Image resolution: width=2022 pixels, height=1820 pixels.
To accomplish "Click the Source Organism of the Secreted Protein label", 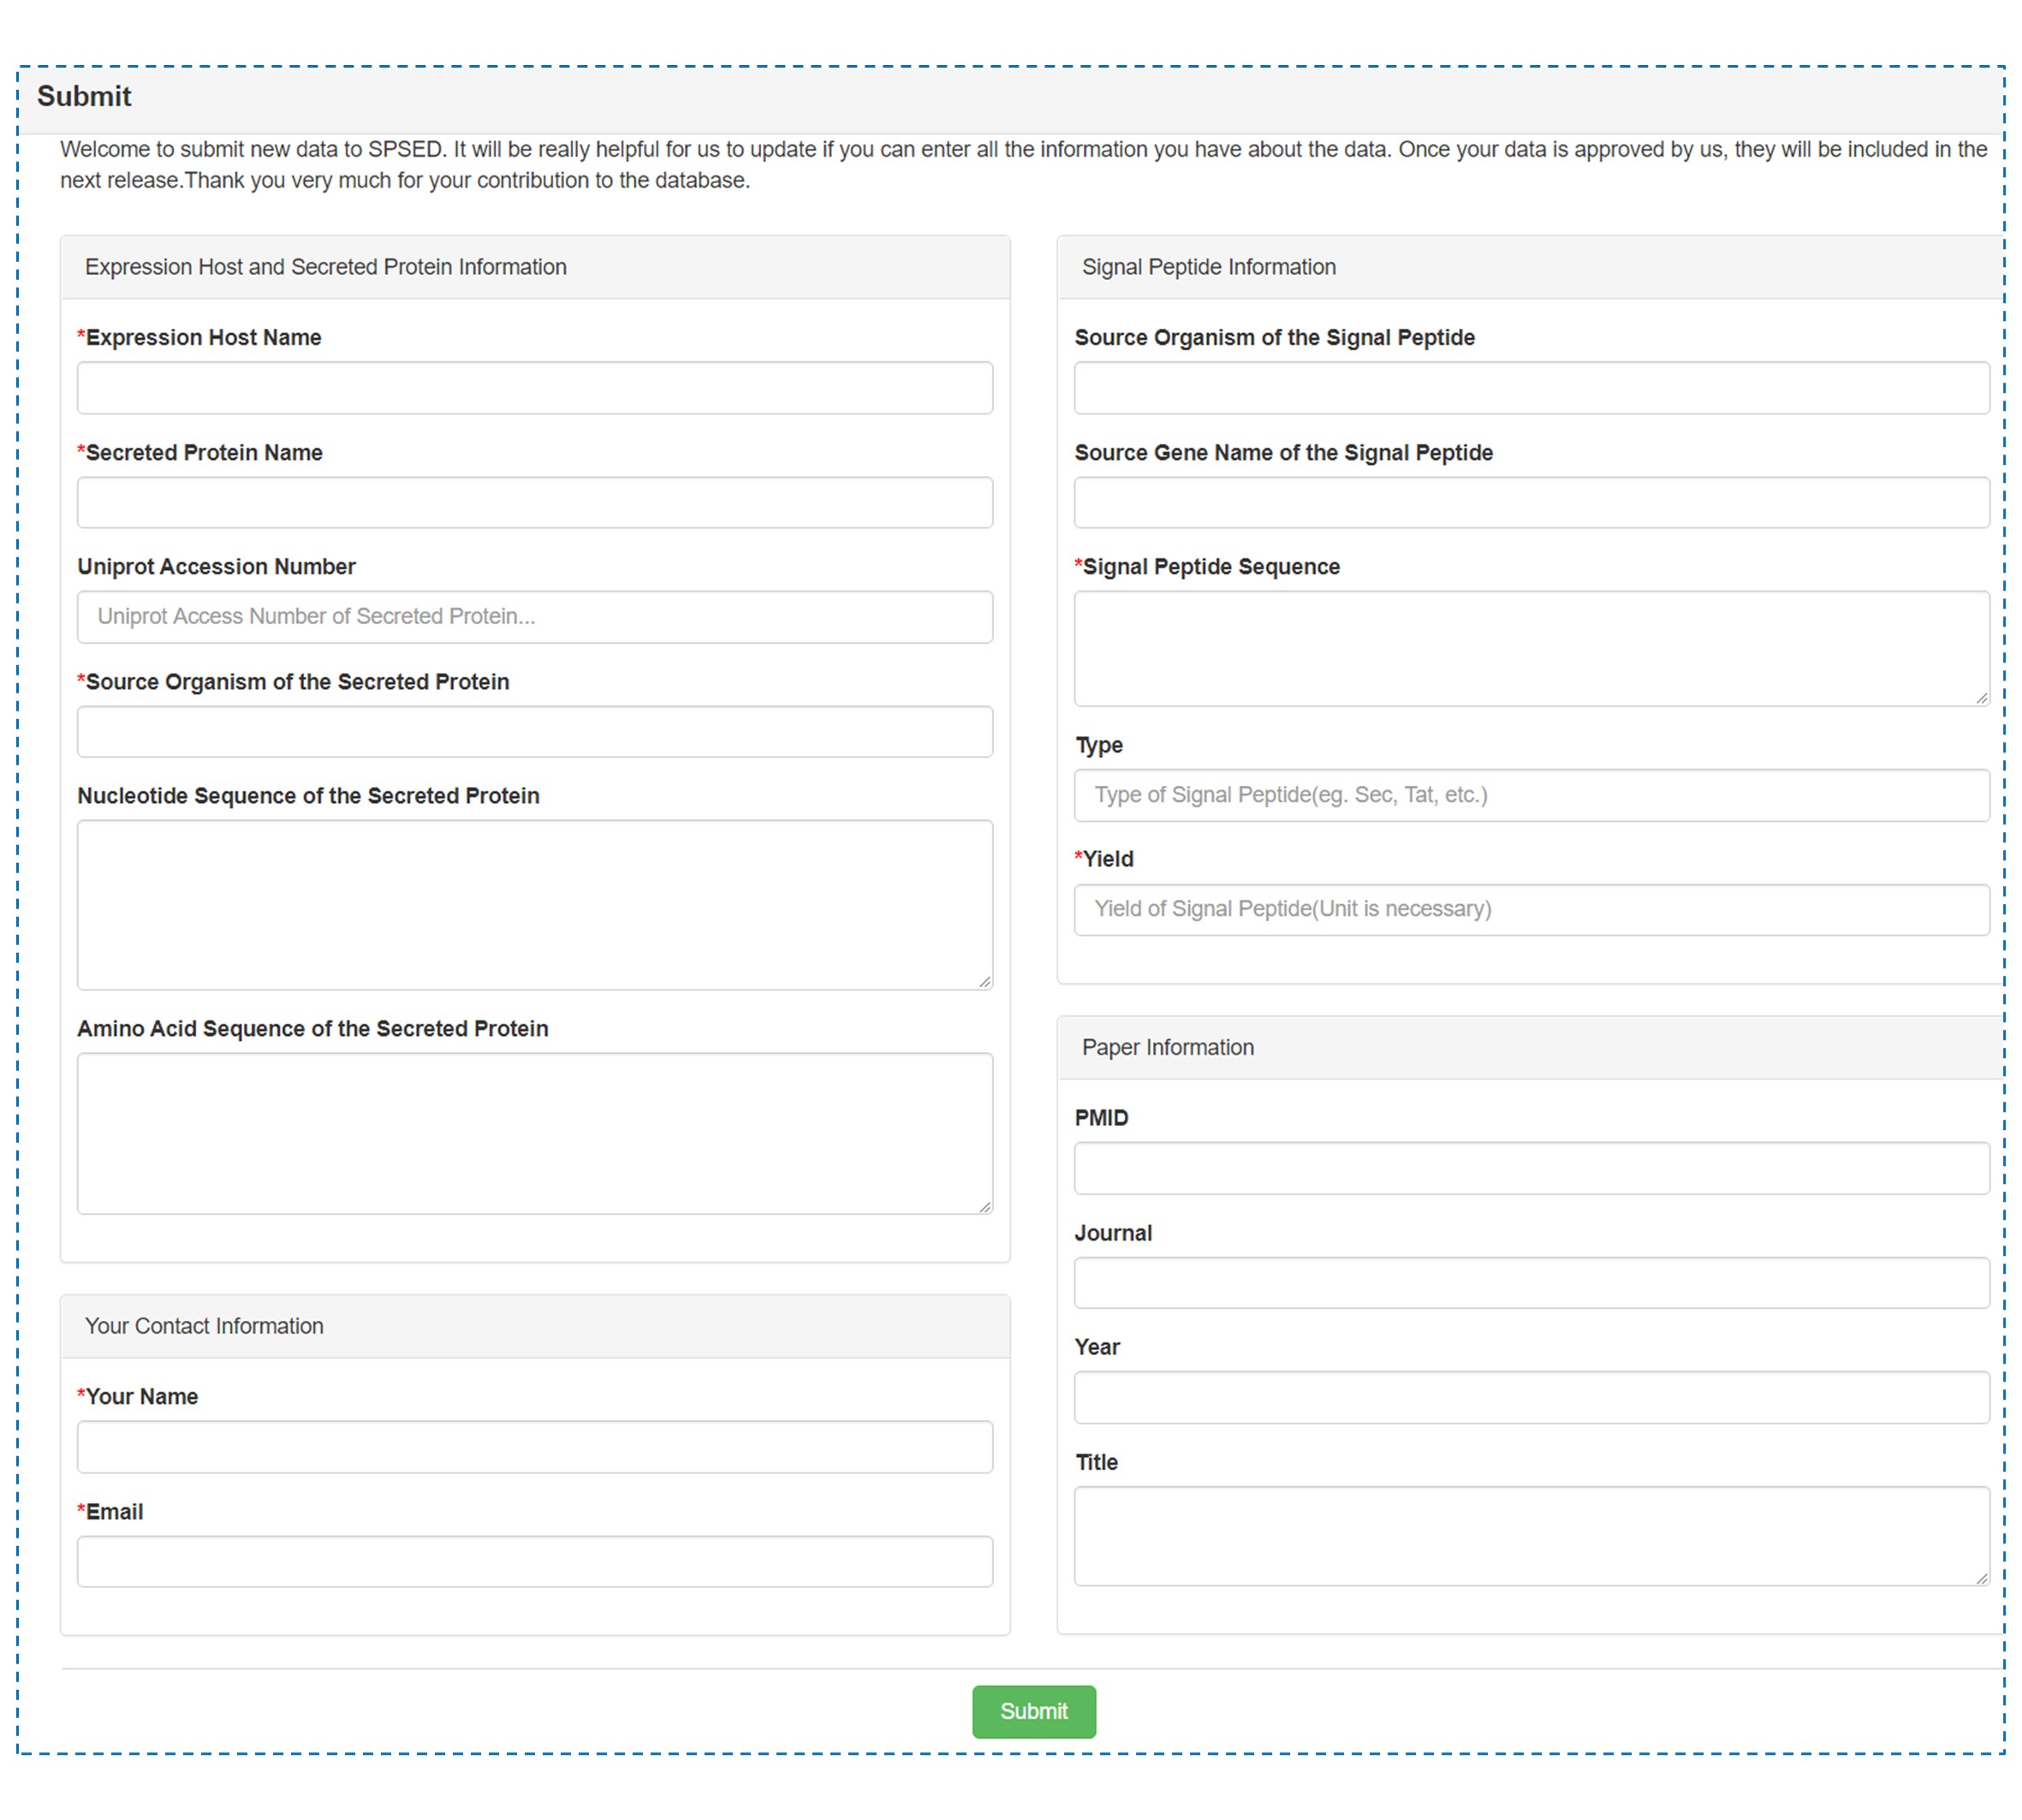I will tap(293, 682).
